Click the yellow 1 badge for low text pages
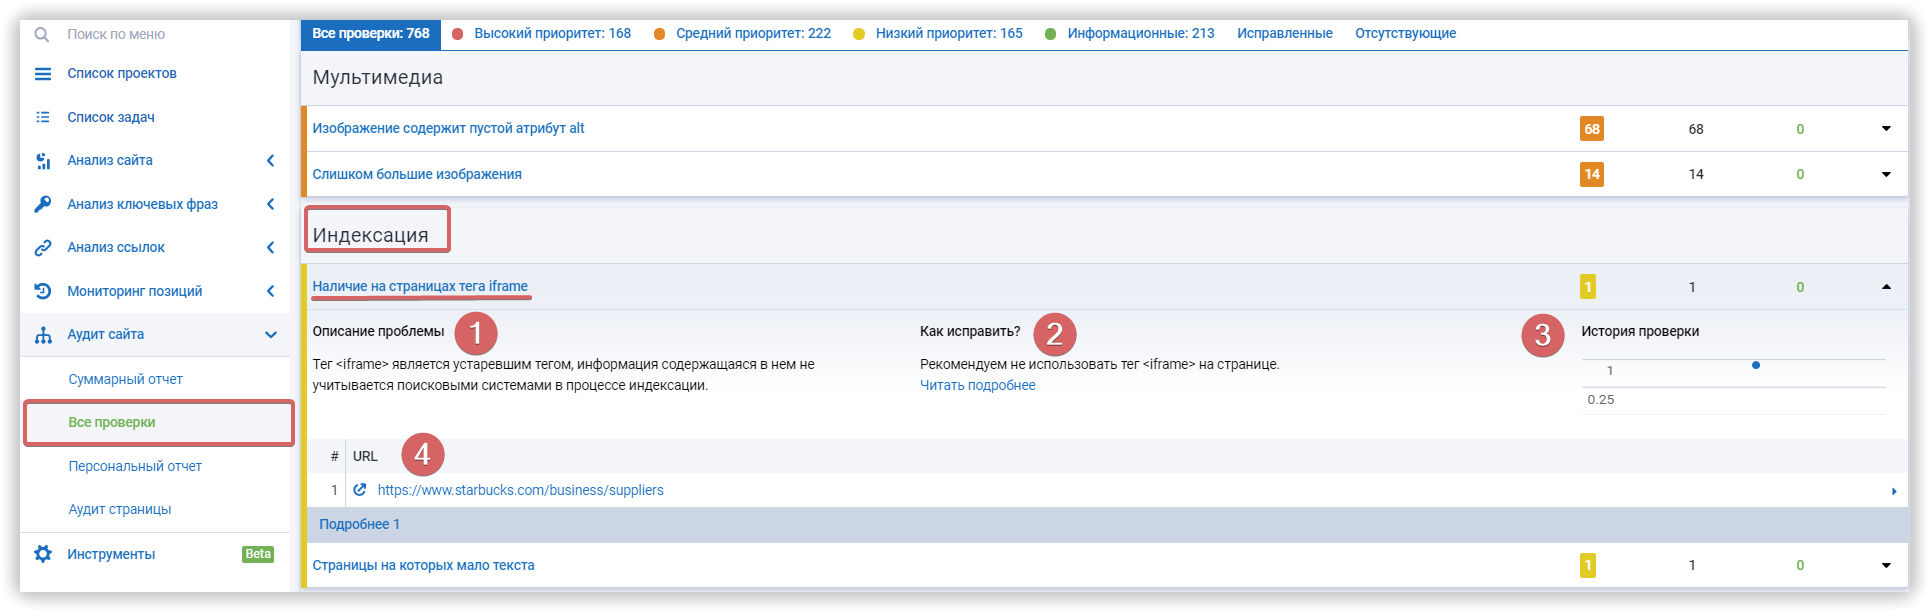The width and height of the screenshot is (1930, 612). [1588, 565]
